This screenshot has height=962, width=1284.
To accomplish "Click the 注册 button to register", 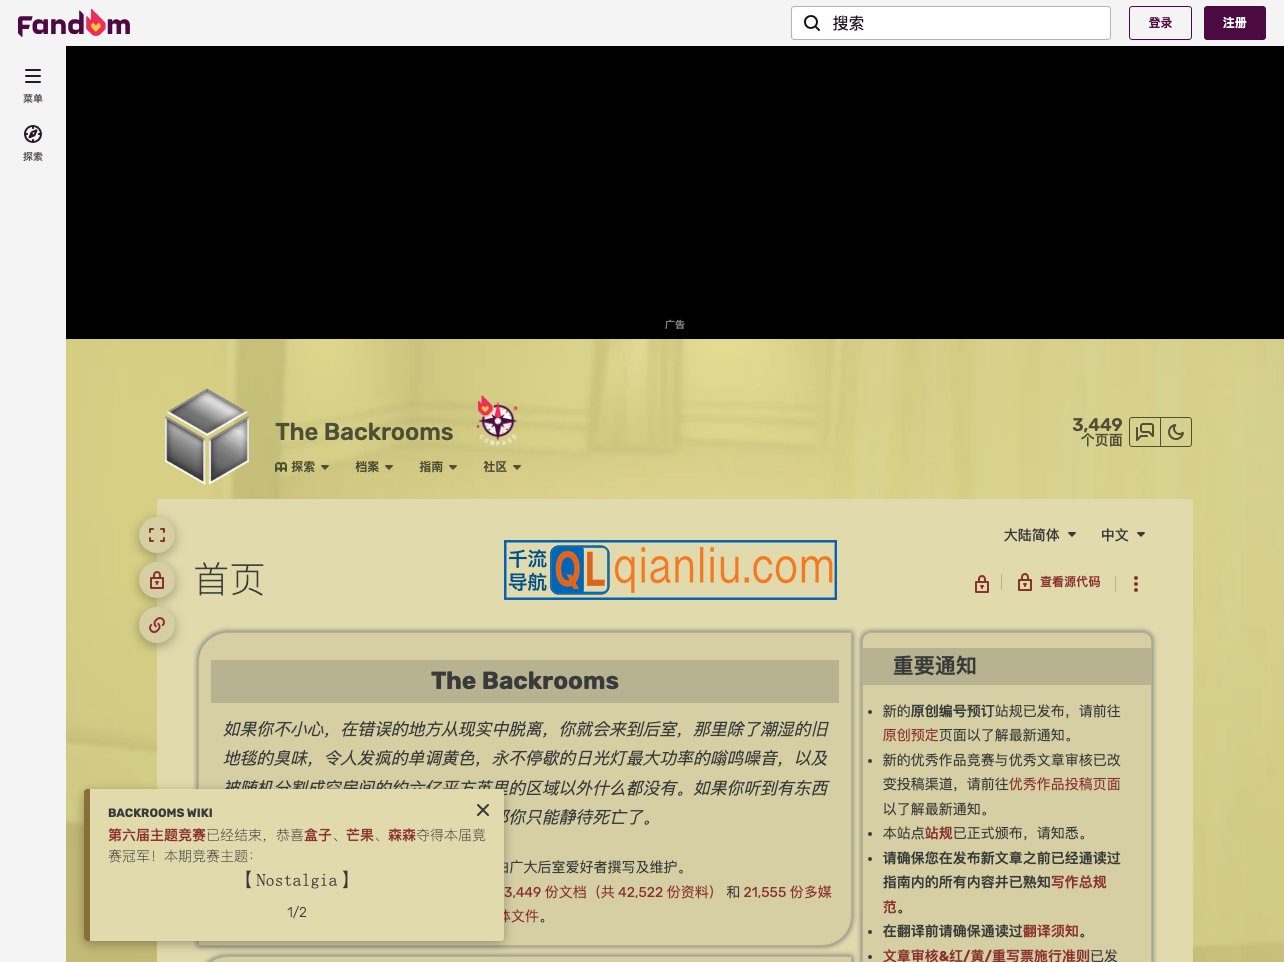I will pyautogui.click(x=1234, y=22).
